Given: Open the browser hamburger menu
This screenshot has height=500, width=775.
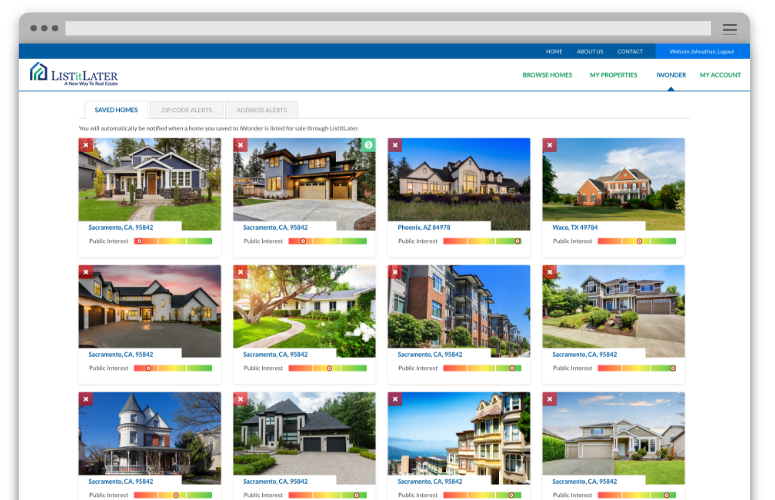Looking at the screenshot, I should point(729,29).
